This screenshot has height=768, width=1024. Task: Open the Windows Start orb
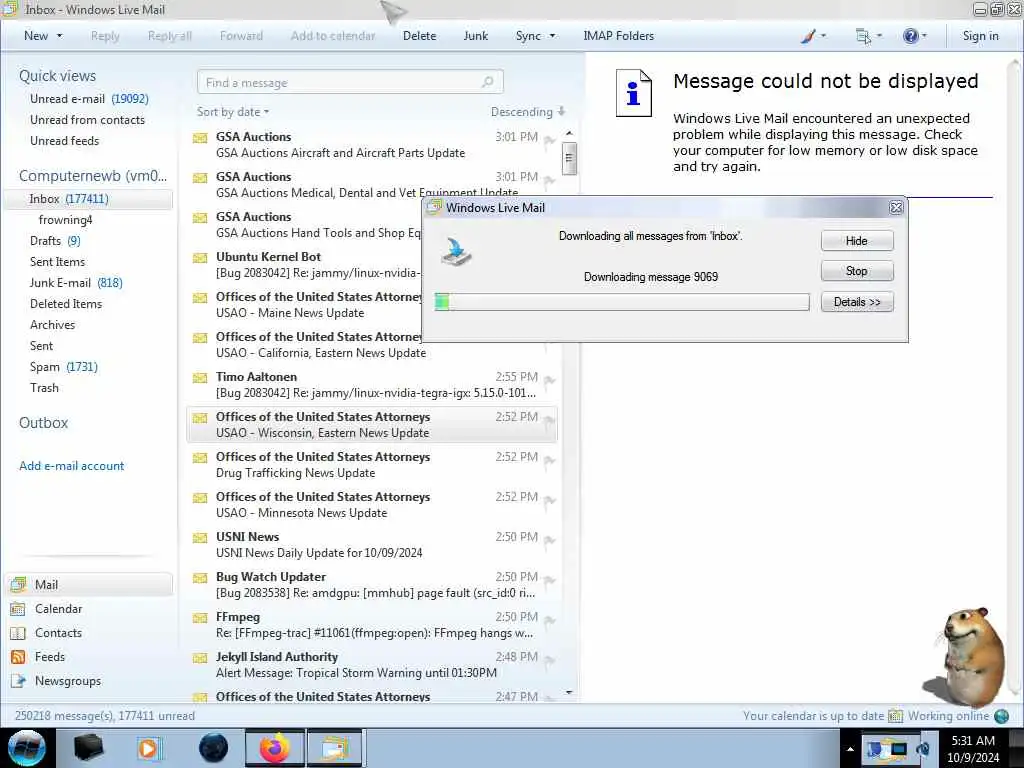pos(27,748)
